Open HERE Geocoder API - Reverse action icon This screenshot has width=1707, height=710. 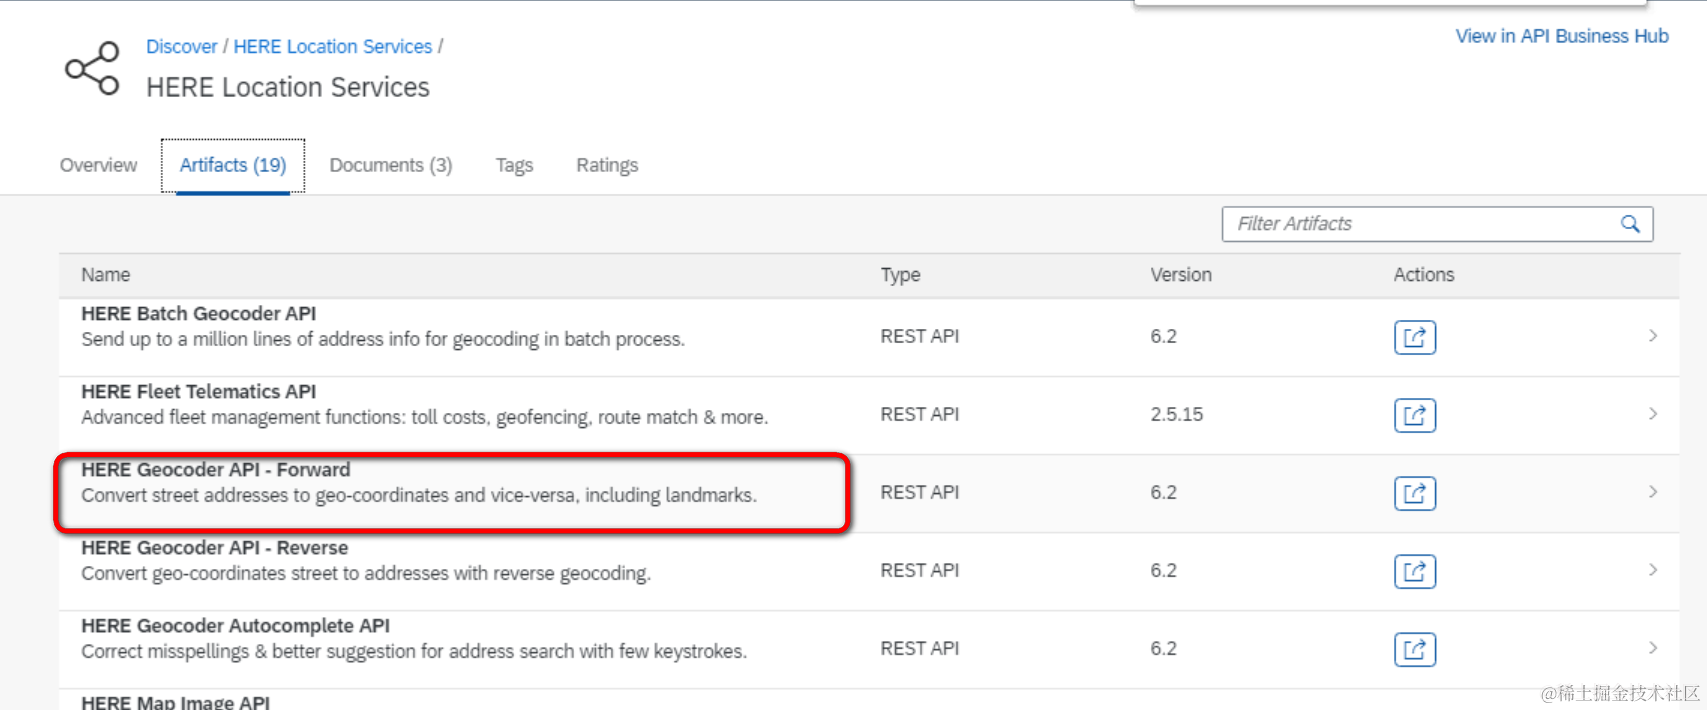(1415, 571)
